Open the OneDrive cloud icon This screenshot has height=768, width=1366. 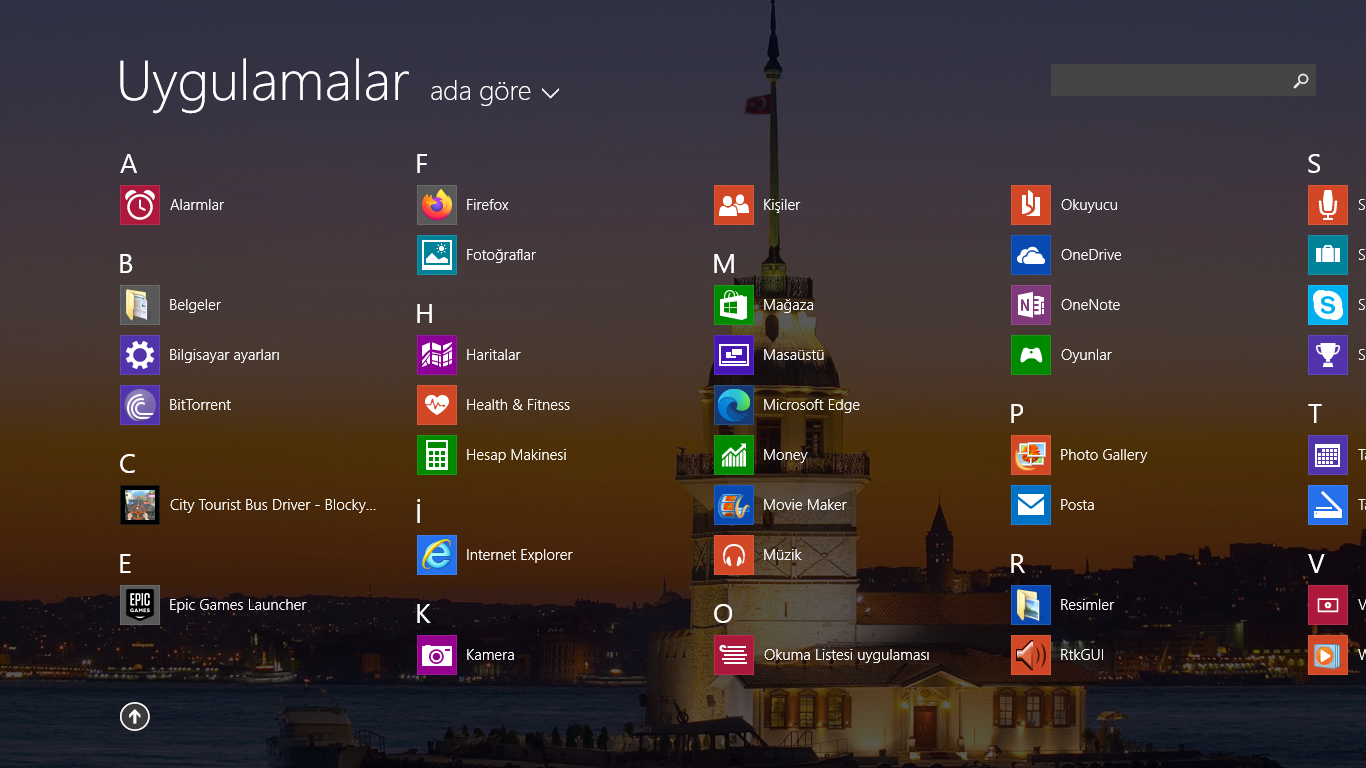1031,255
